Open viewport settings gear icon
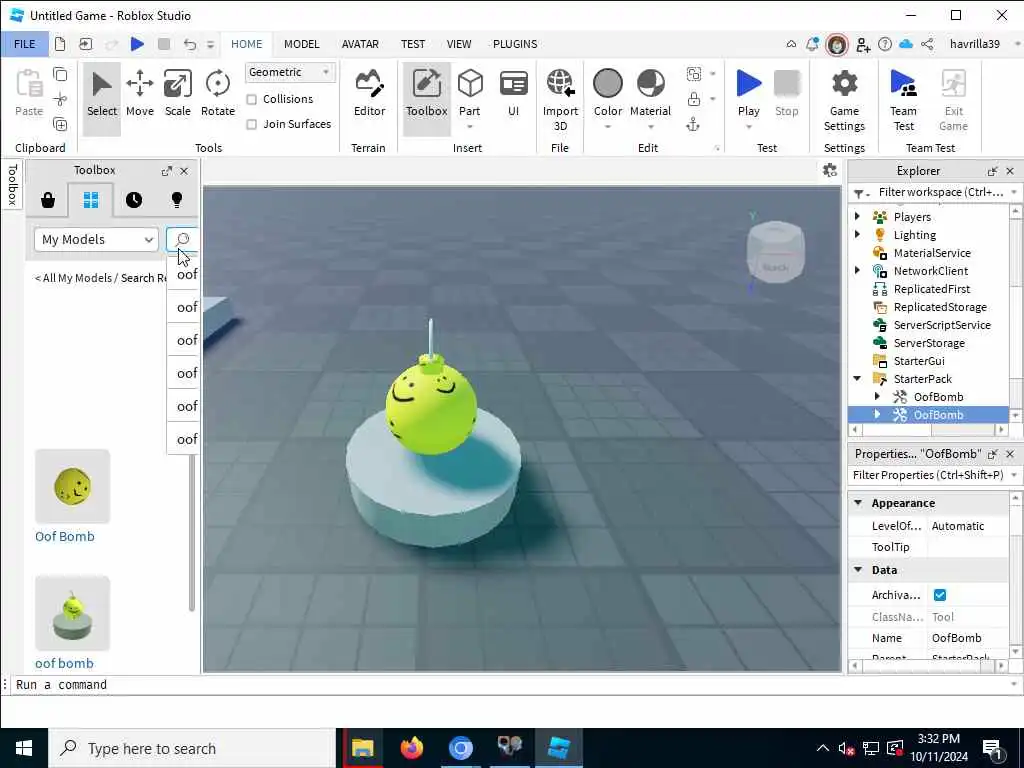 click(x=830, y=170)
